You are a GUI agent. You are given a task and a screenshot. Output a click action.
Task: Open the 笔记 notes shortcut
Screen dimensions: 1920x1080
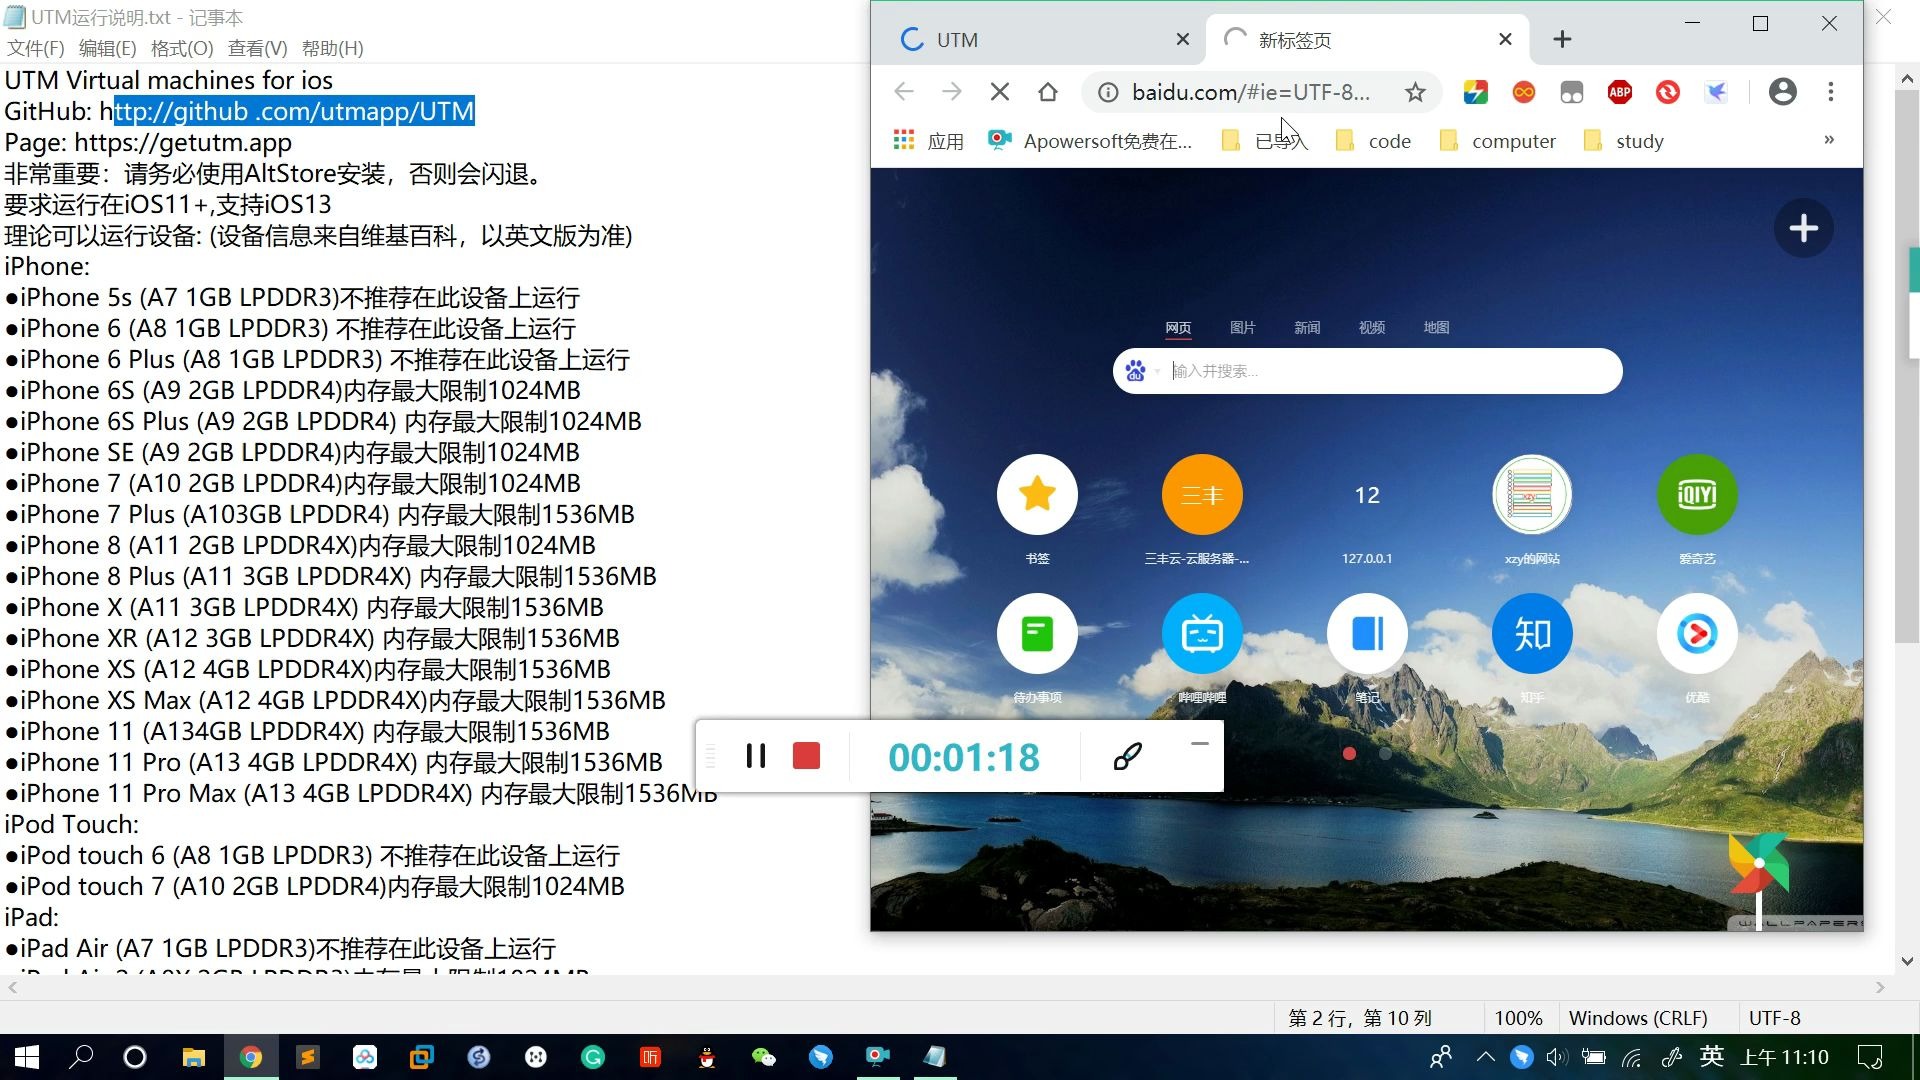1367,633
